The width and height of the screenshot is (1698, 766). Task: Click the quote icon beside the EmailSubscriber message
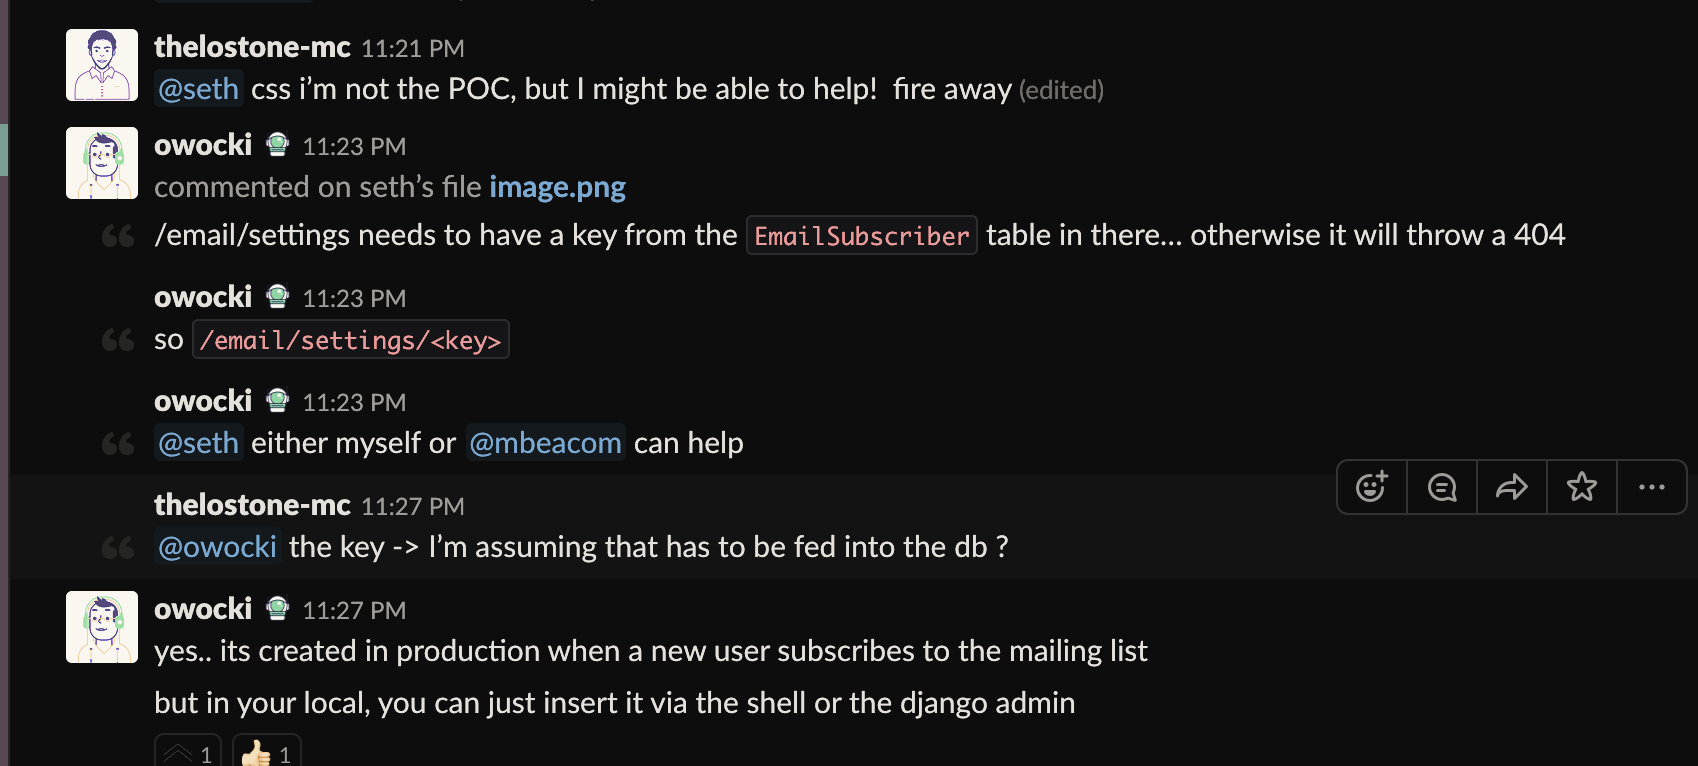point(117,235)
